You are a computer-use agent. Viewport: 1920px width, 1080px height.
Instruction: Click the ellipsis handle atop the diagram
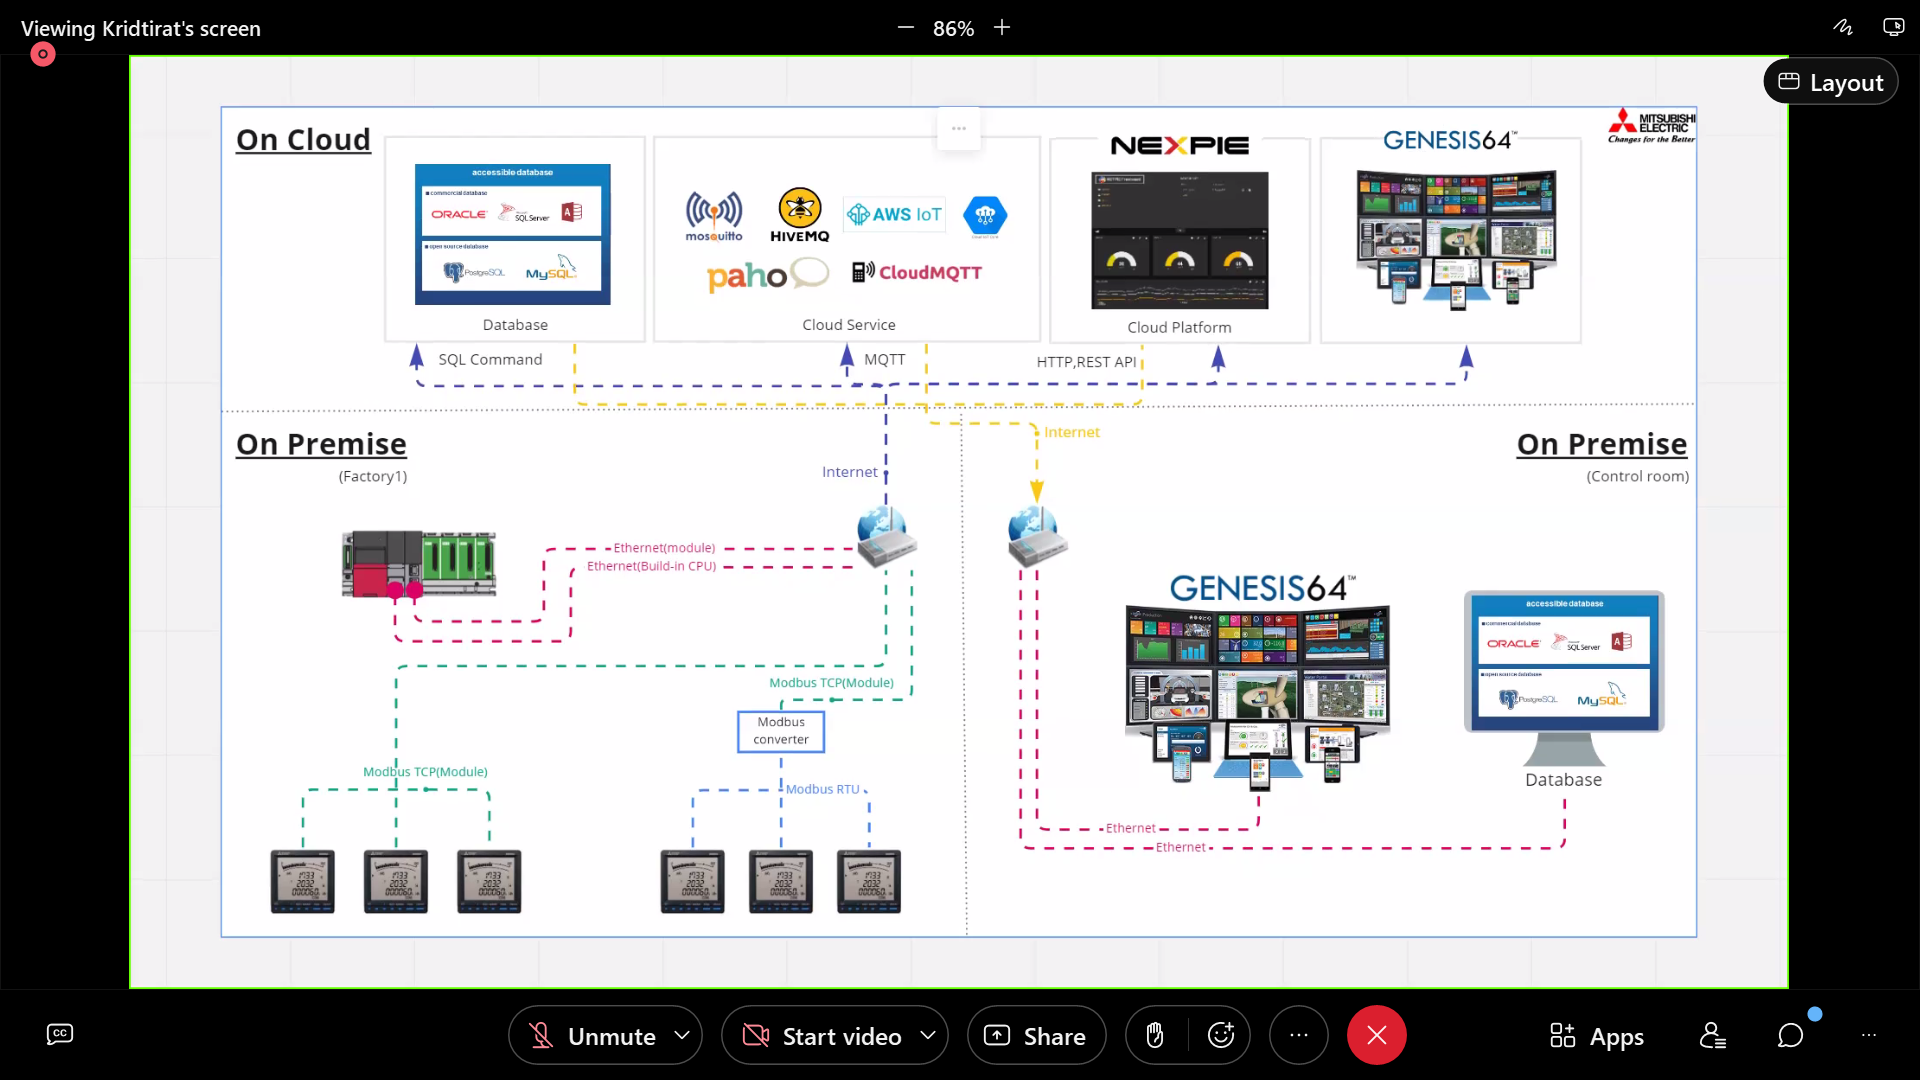tap(959, 128)
